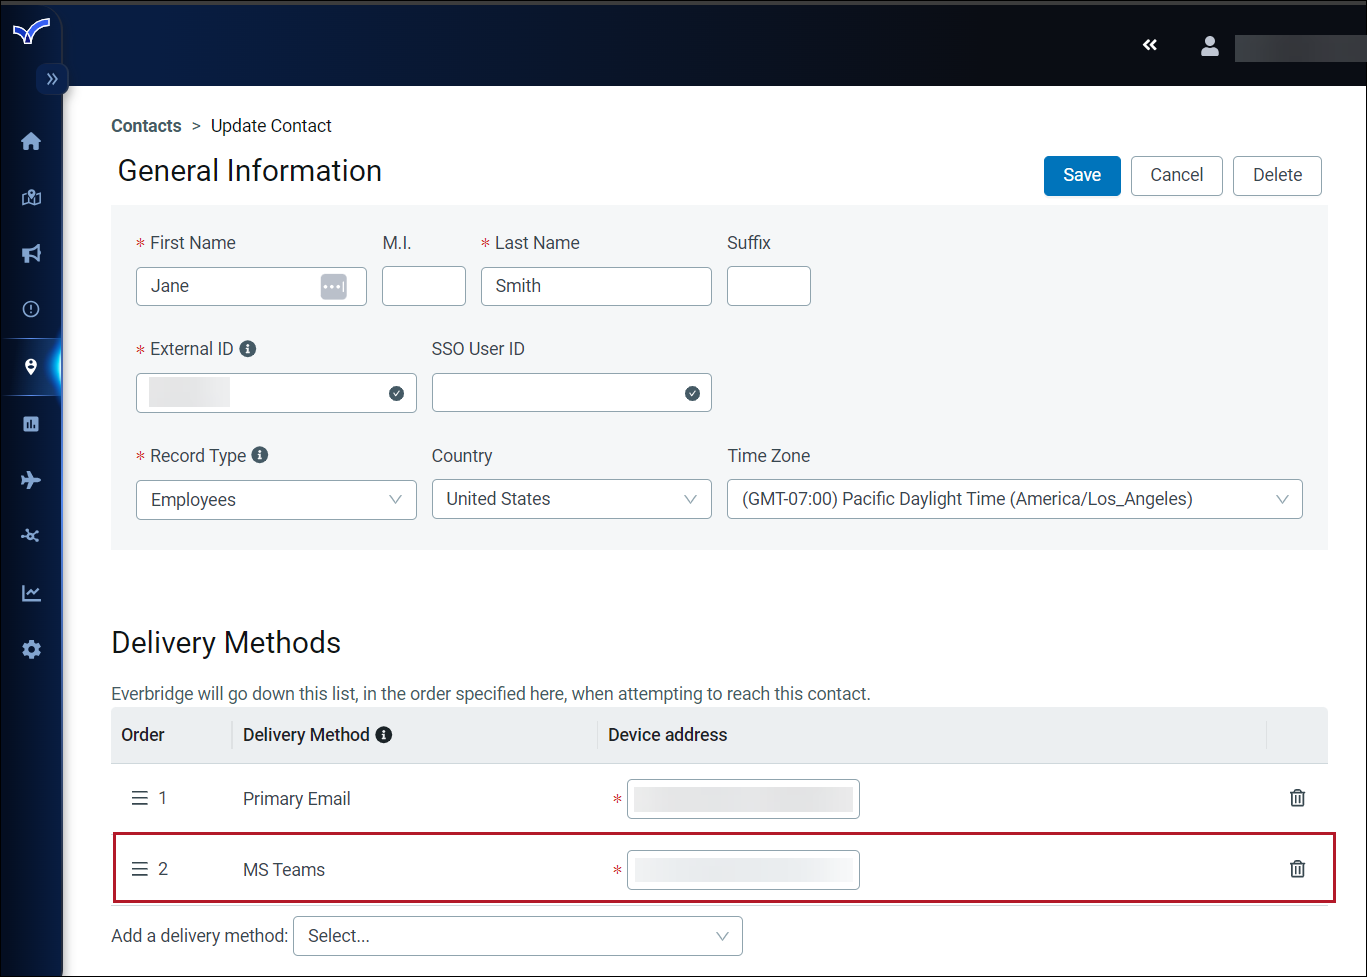Open the connector nodes sidebar icon
The width and height of the screenshot is (1367, 977).
pos(31,536)
